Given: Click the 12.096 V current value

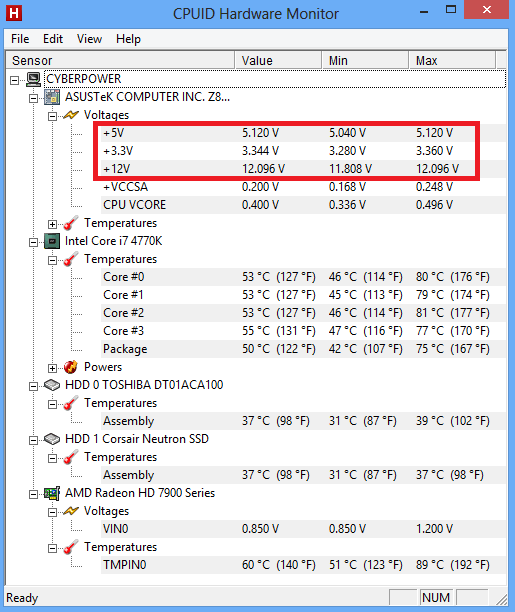Looking at the screenshot, I should (x=263, y=169).
